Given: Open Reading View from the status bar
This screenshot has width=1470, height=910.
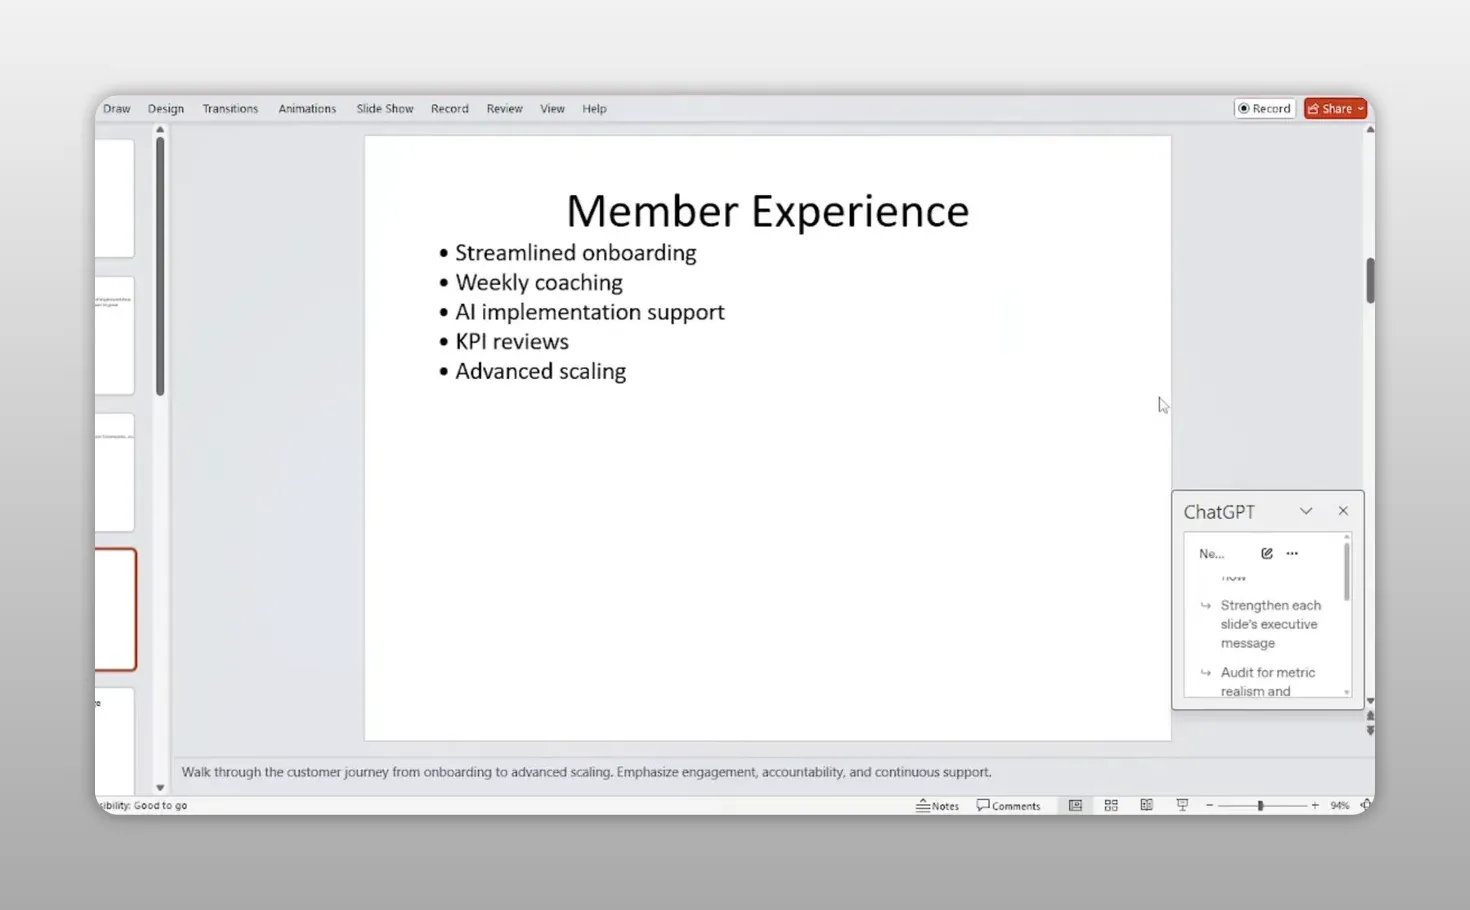Looking at the screenshot, I should pyautogui.click(x=1146, y=805).
